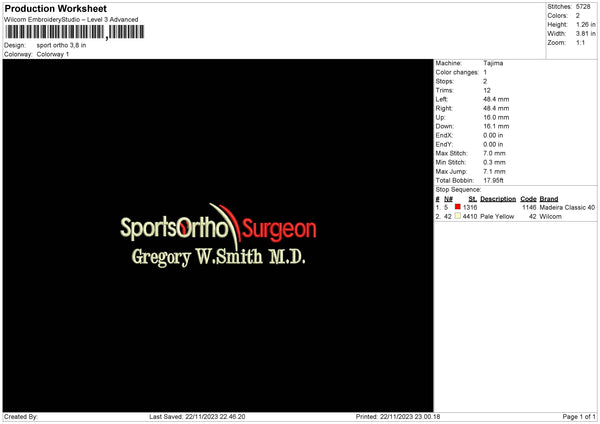Image resolution: width=600 pixels, height=424 pixels.
Task: Click the Max Stitch value 7.0 mm
Action: point(494,153)
